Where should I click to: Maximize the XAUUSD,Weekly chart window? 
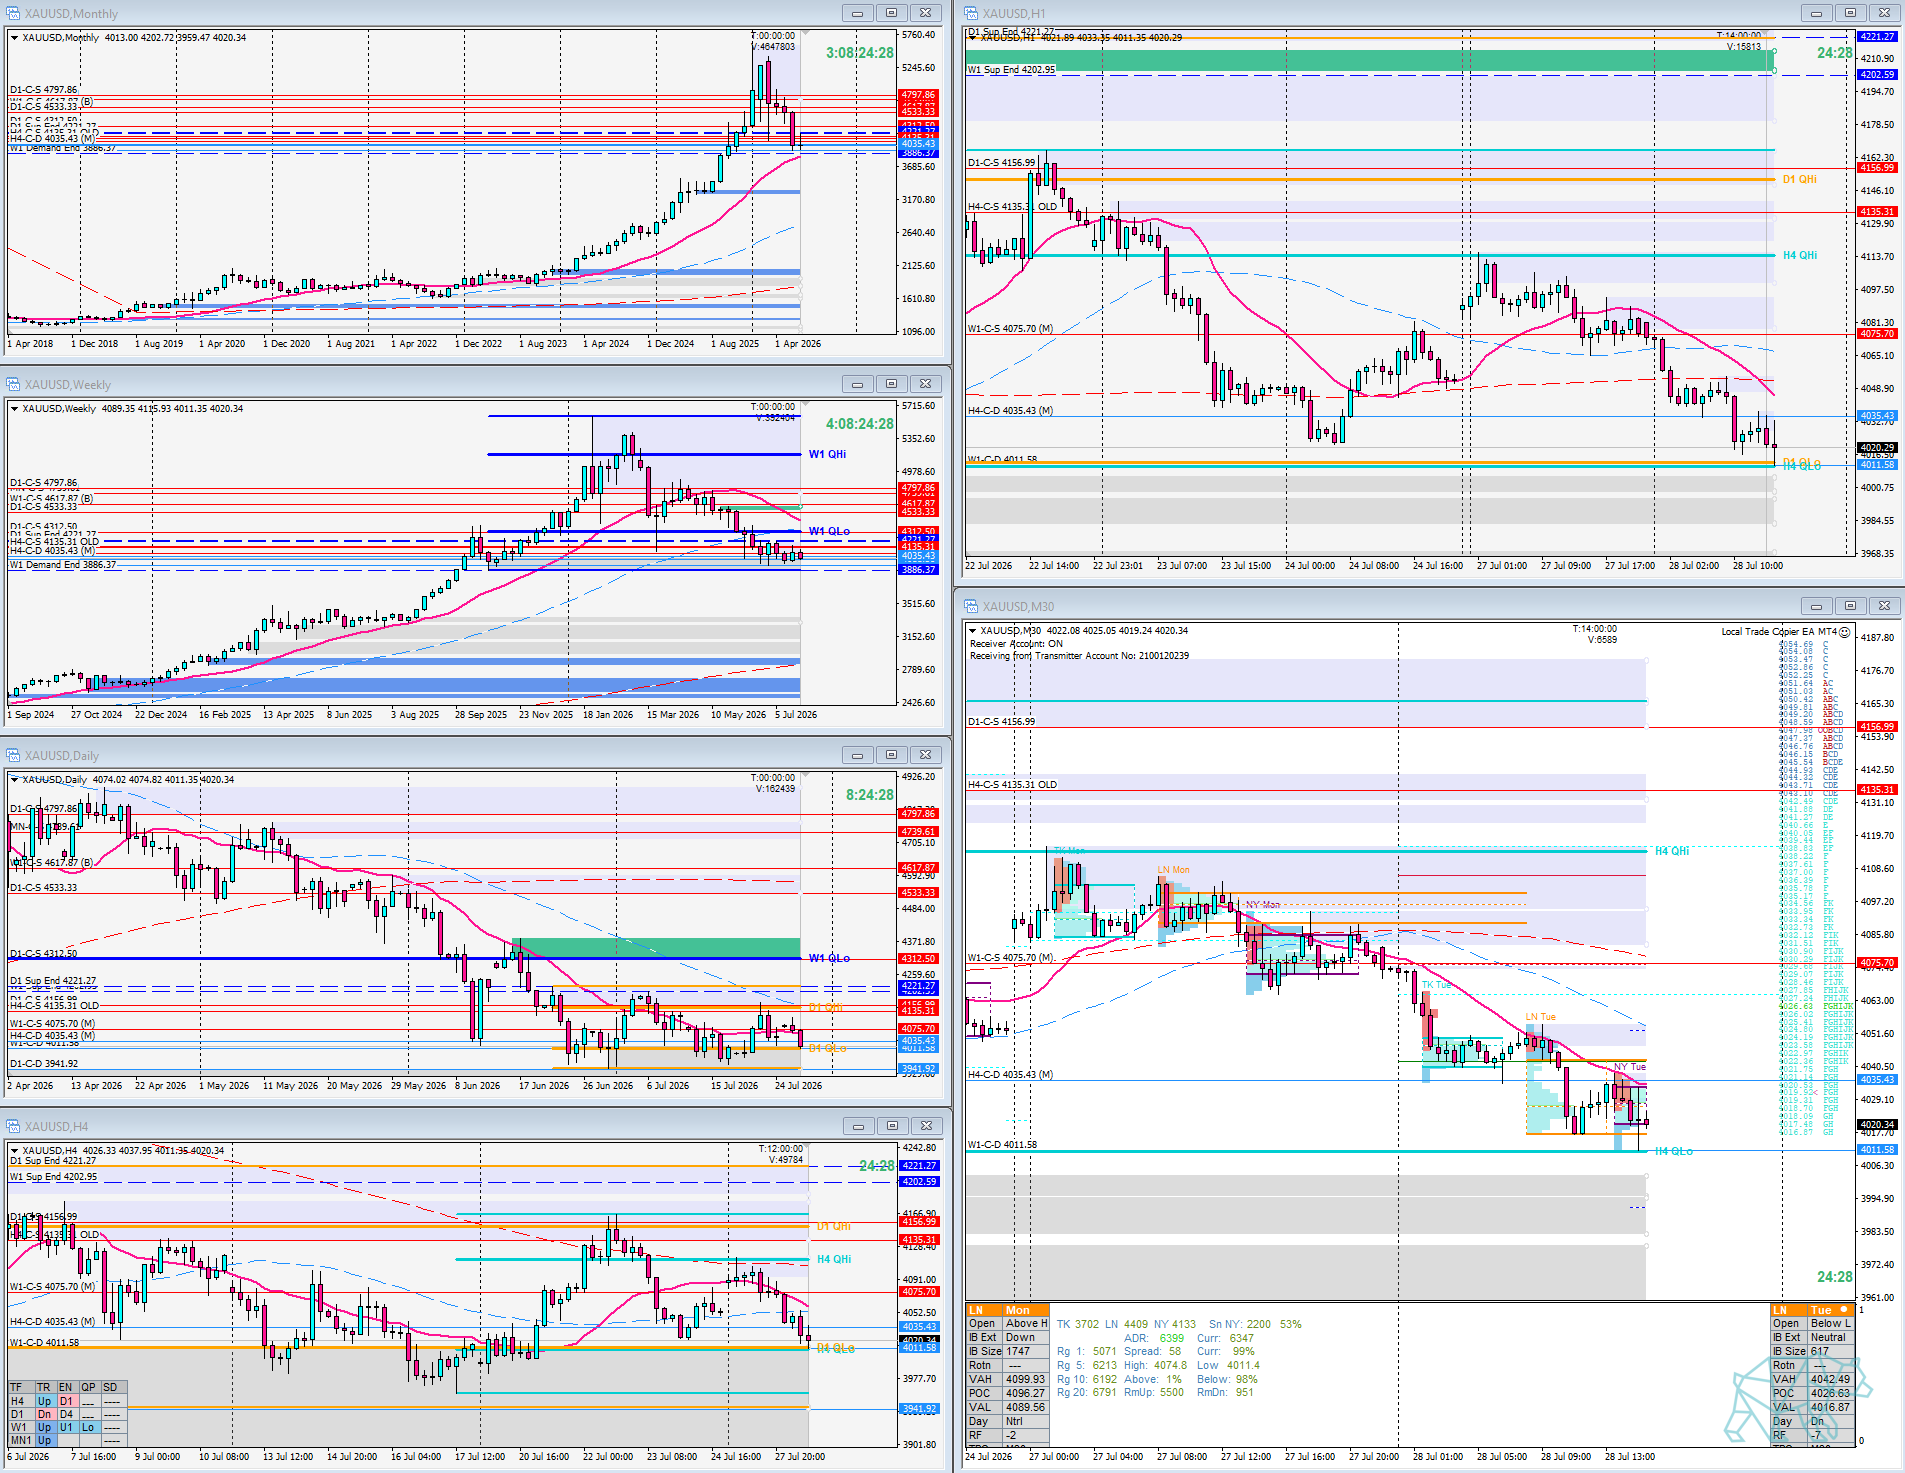point(892,384)
